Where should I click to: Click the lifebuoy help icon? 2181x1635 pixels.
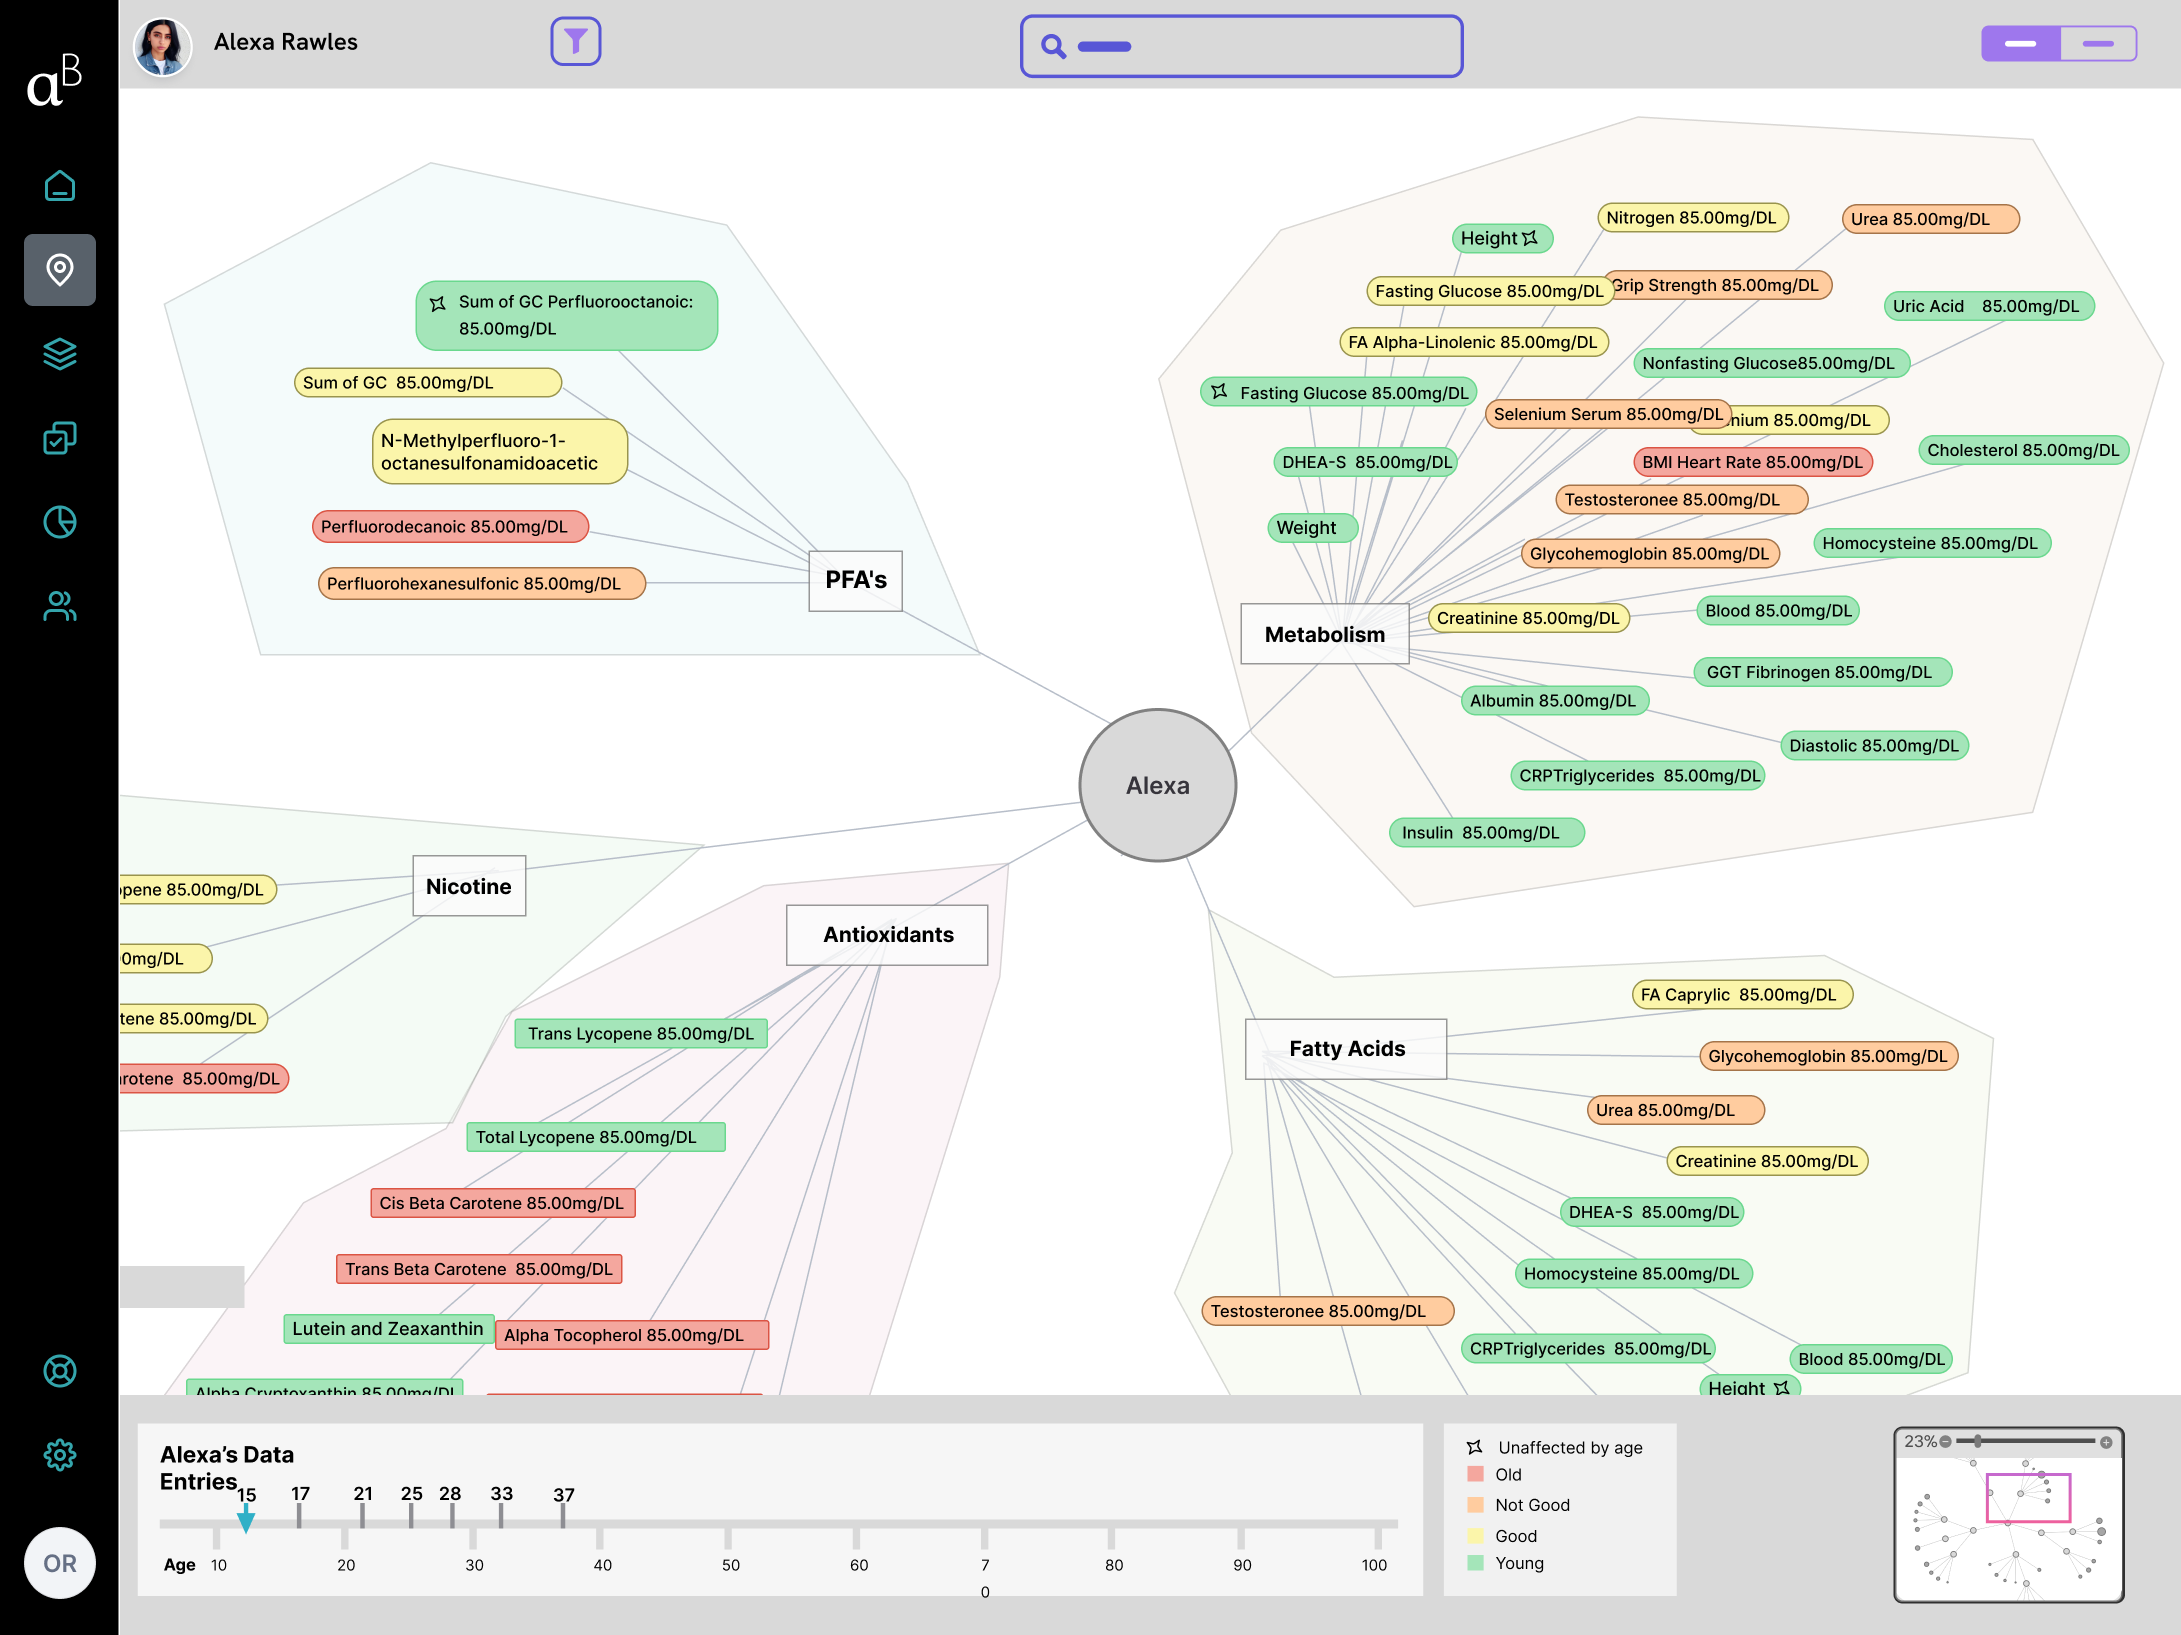[x=60, y=1371]
